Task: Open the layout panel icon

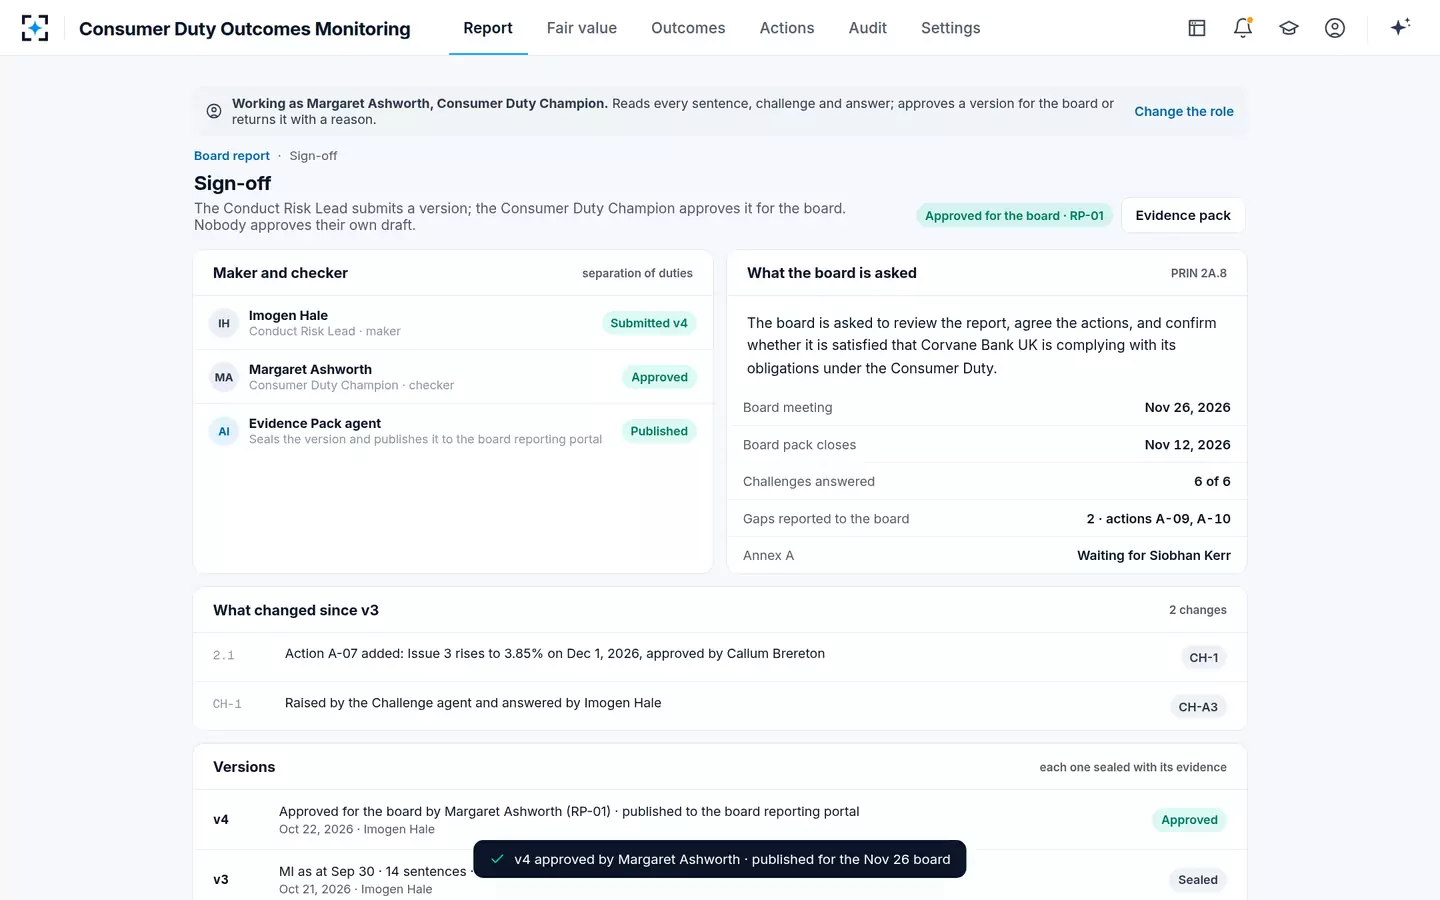Action: pyautogui.click(x=1197, y=28)
